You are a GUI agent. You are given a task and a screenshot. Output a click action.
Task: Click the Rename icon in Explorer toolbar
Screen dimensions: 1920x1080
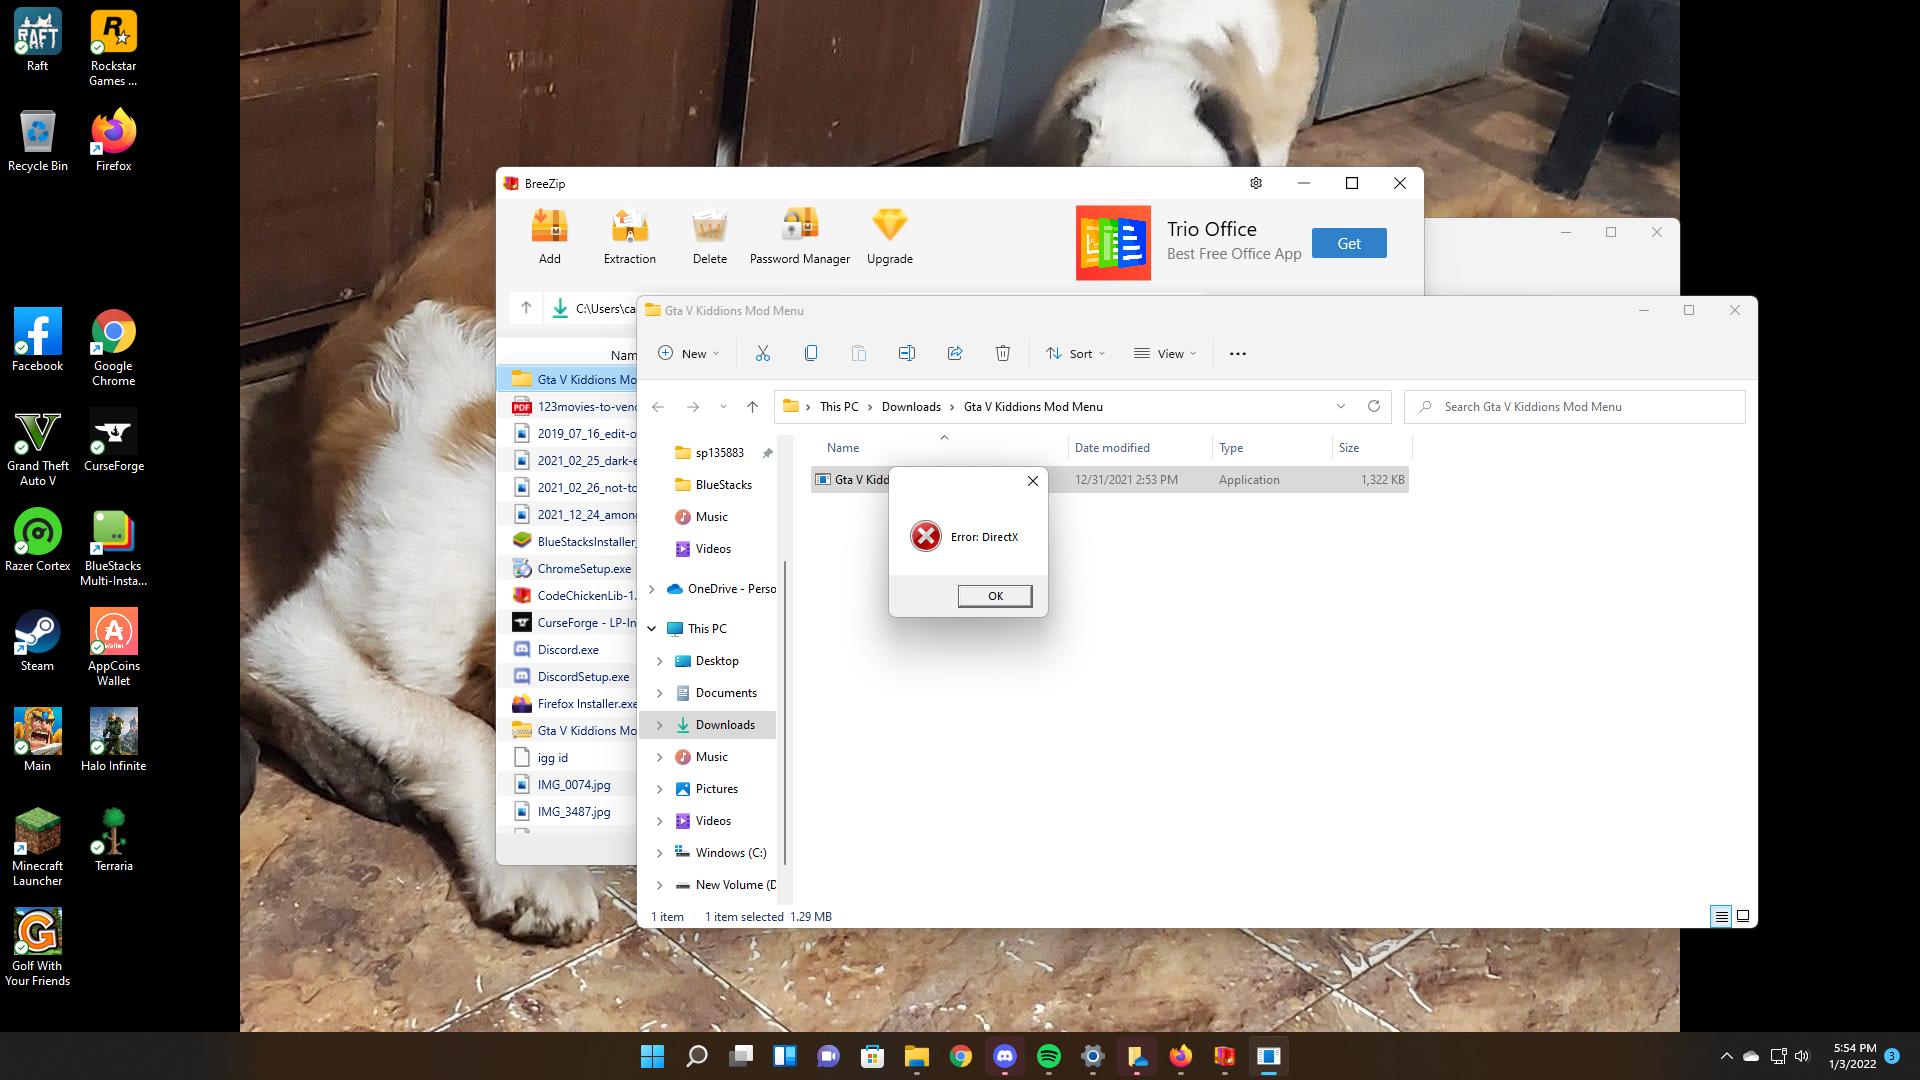907,353
